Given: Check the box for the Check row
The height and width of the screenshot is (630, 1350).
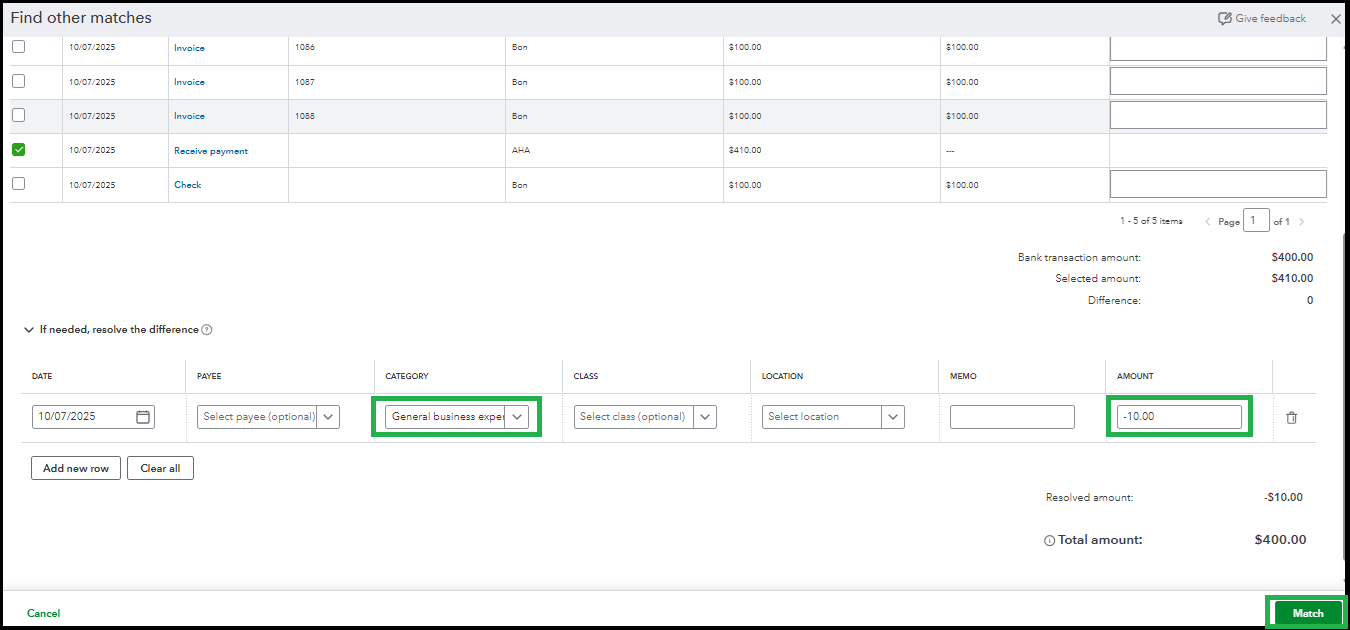Looking at the screenshot, I should [x=18, y=184].
